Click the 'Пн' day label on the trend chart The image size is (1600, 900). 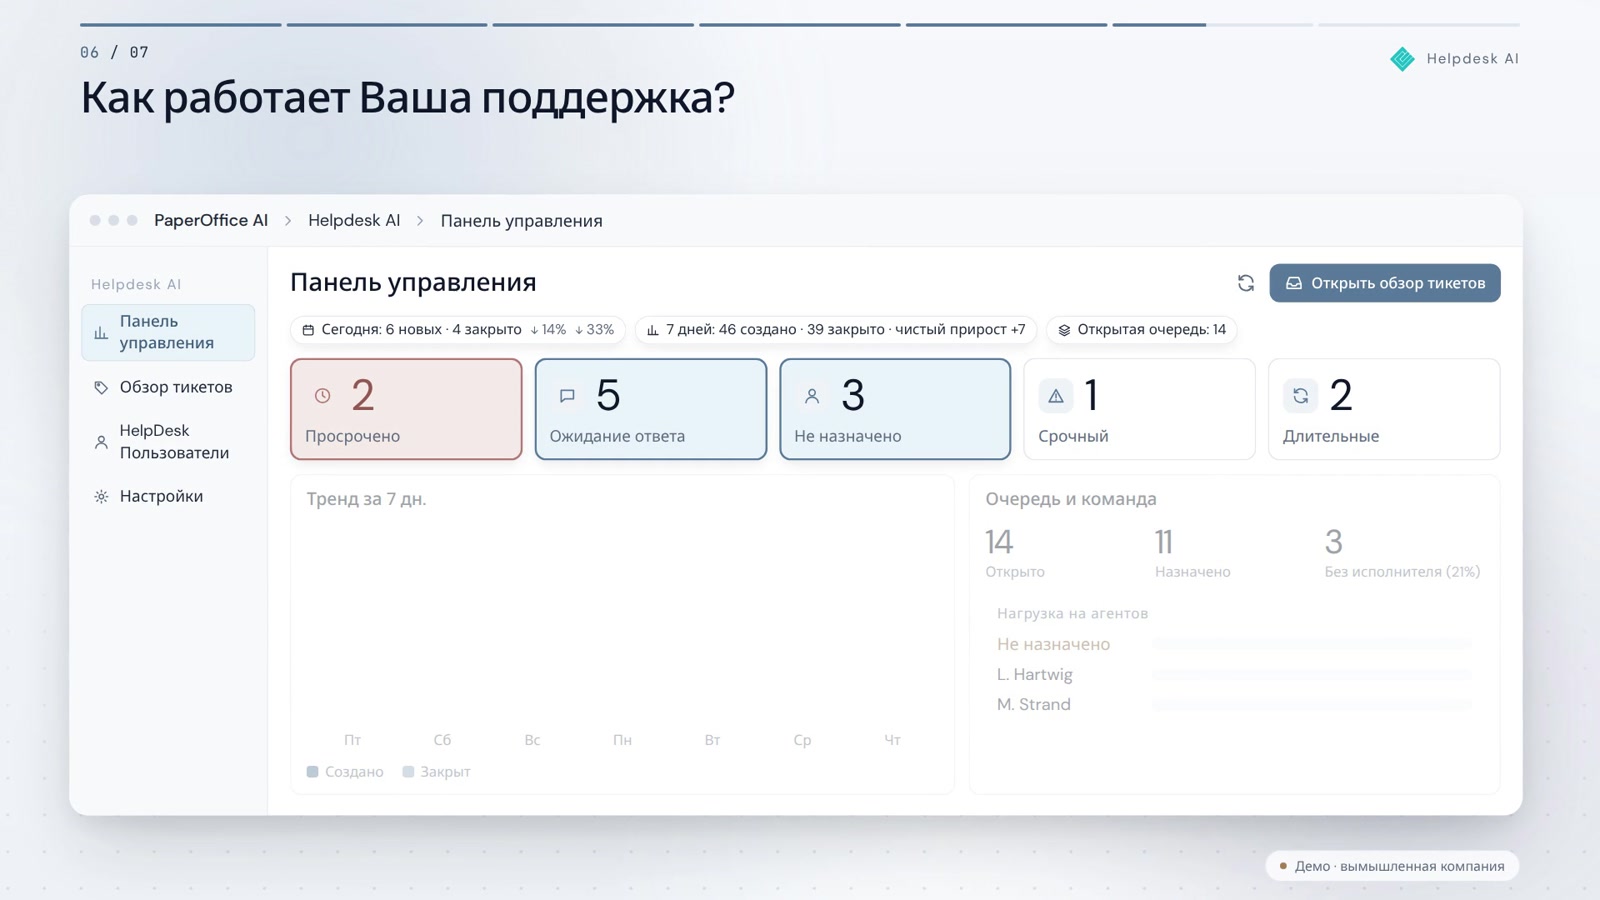pyautogui.click(x=622, y=740)
